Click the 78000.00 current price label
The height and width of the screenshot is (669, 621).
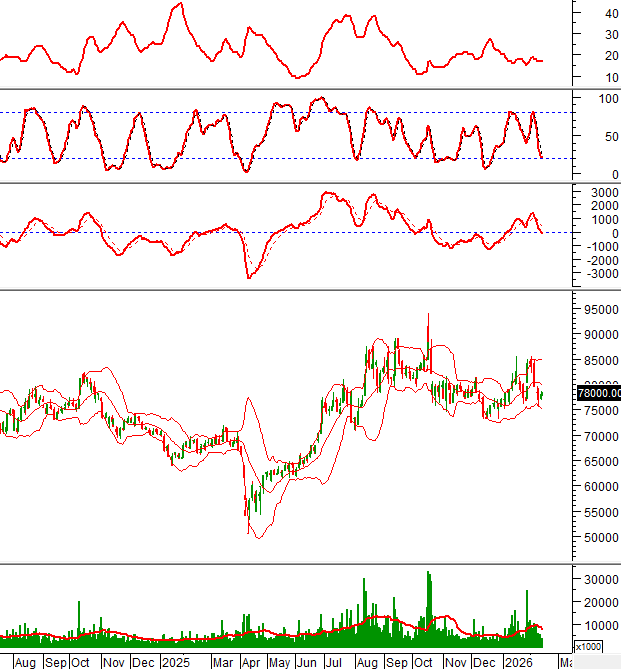tap(597, 393)
